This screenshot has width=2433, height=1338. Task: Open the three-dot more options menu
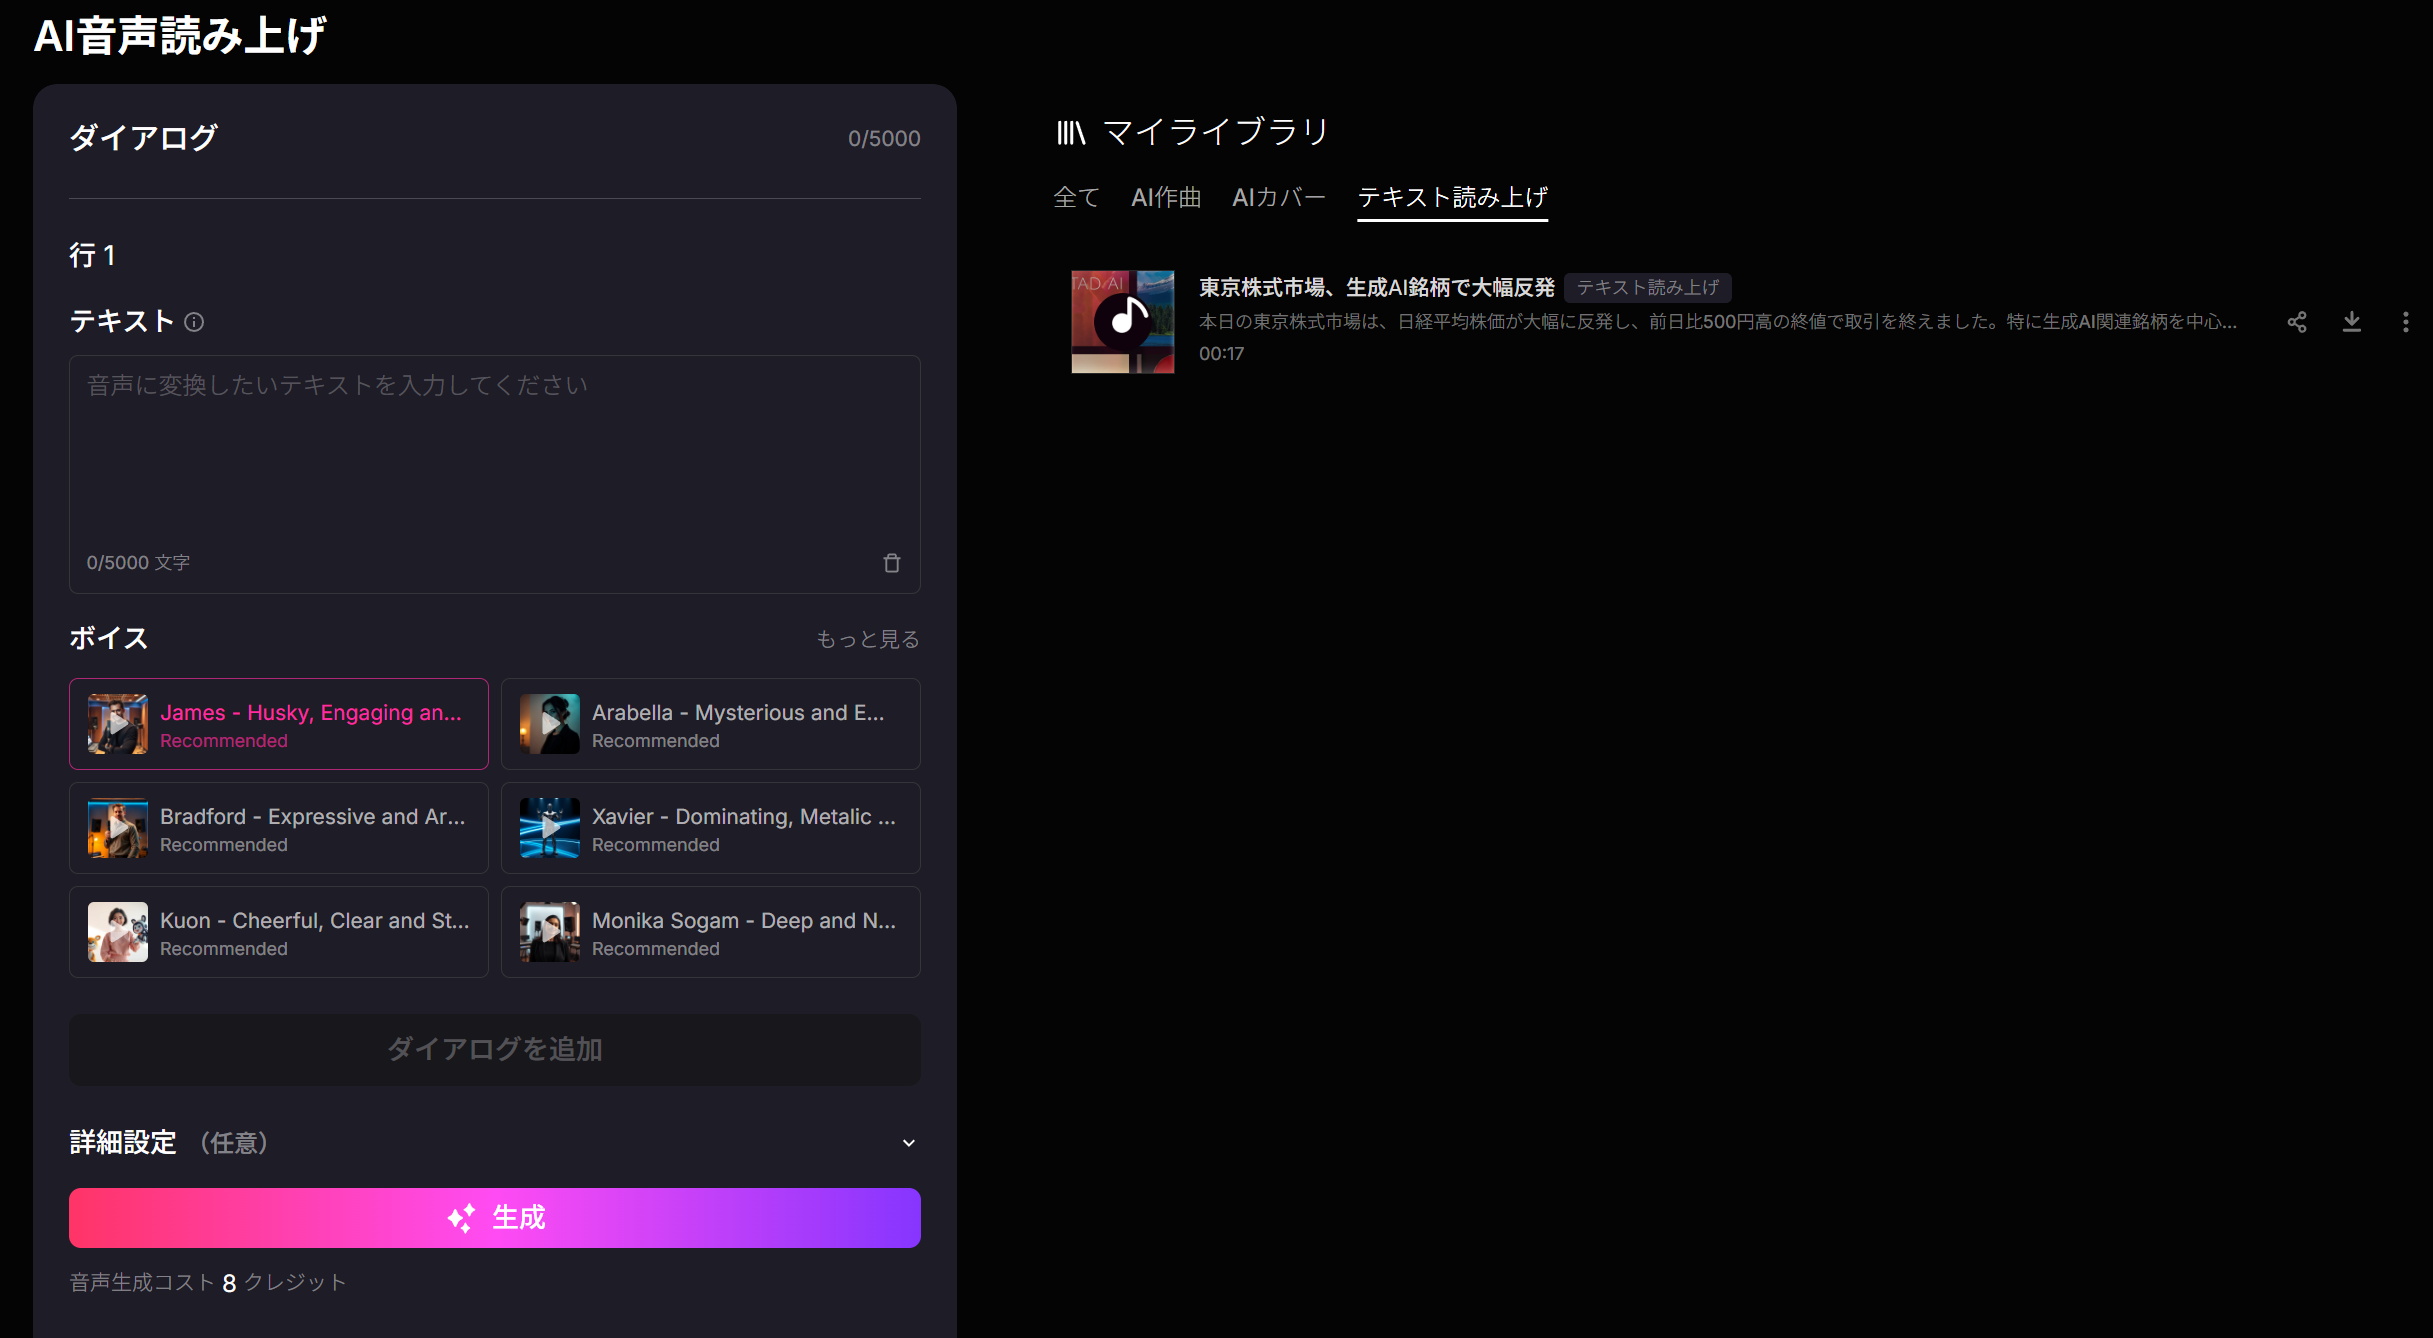[x=2405, y=322]
